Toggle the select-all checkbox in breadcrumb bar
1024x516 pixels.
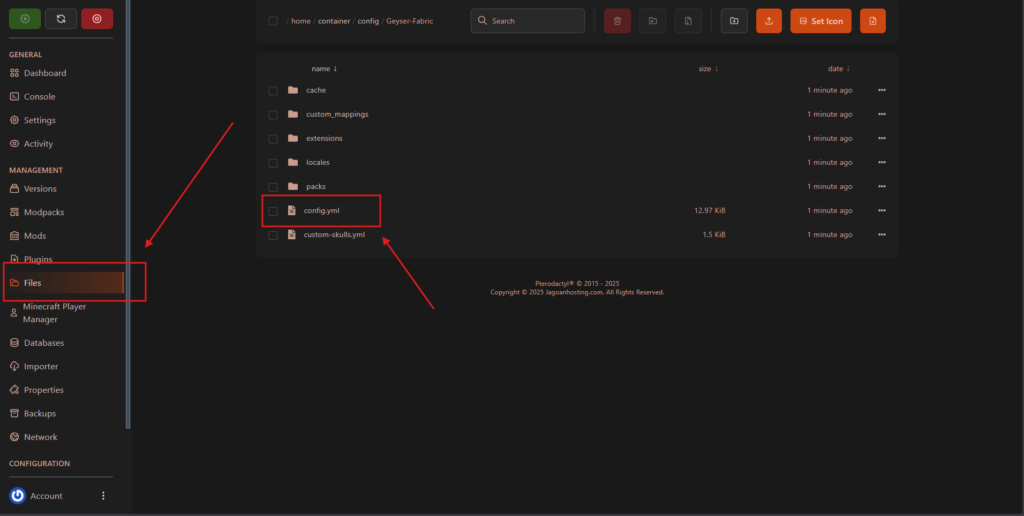pyautogui.click(x=273, y=21)
